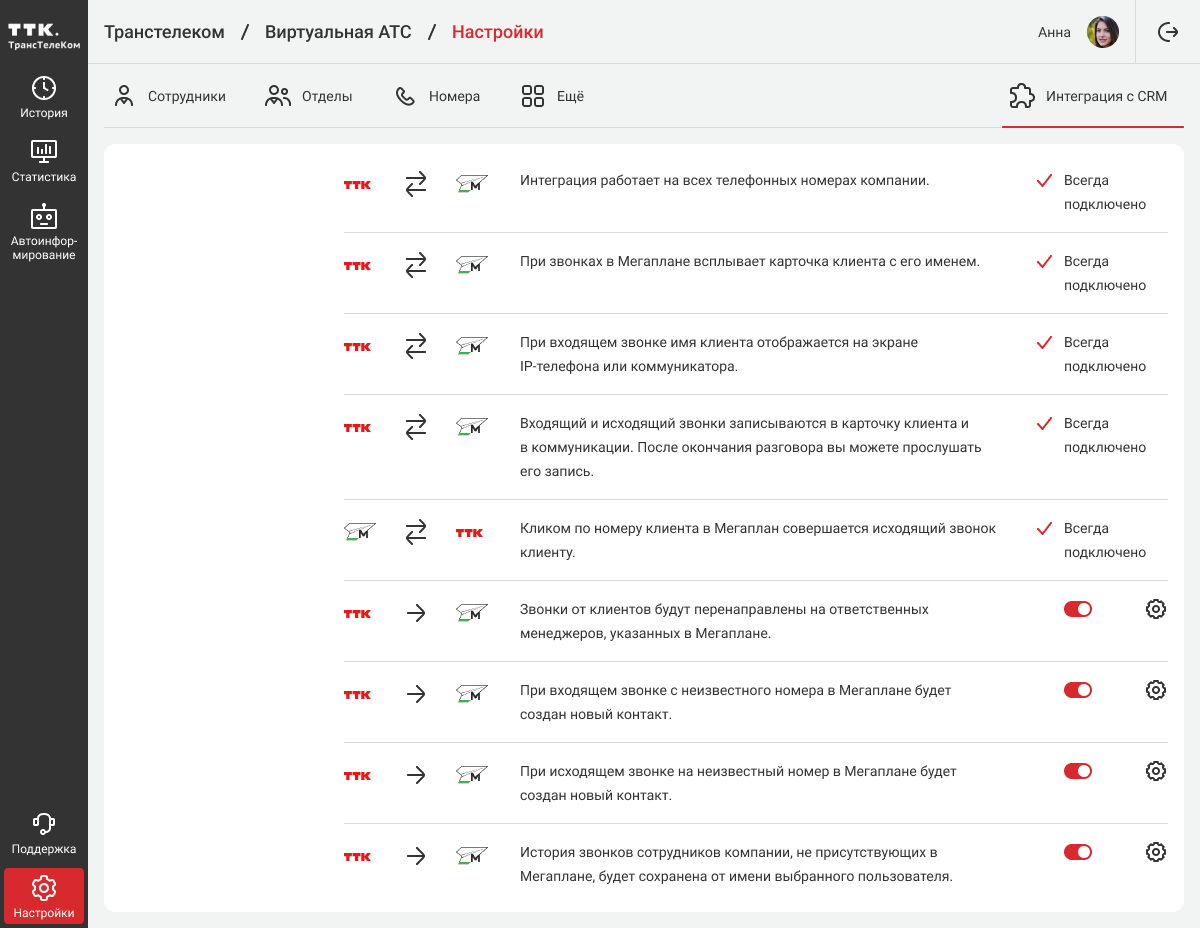Click Анна's profile avatar
The height and width of the screenshot is (928, 1200).
(1103, 32)
